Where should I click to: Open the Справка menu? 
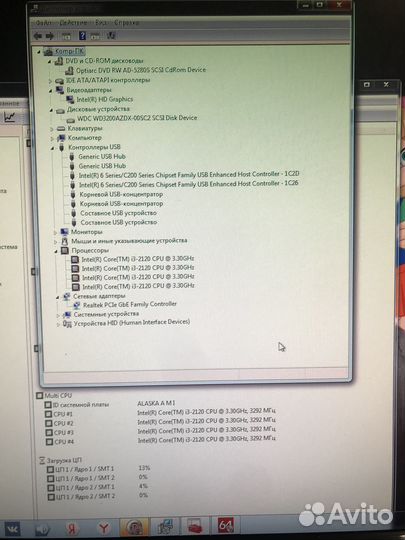tap(127, 23)
